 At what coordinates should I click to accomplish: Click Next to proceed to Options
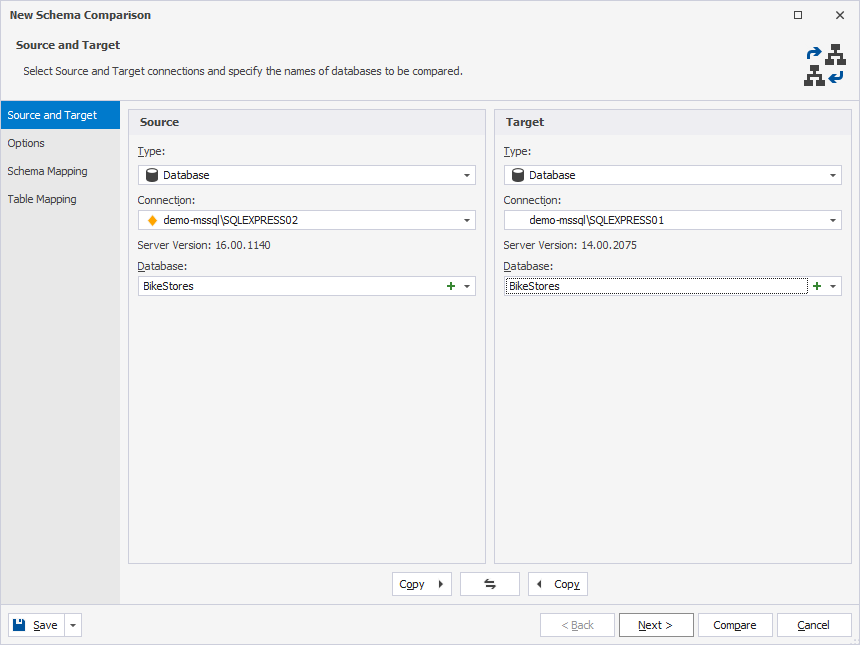[656, 624]
